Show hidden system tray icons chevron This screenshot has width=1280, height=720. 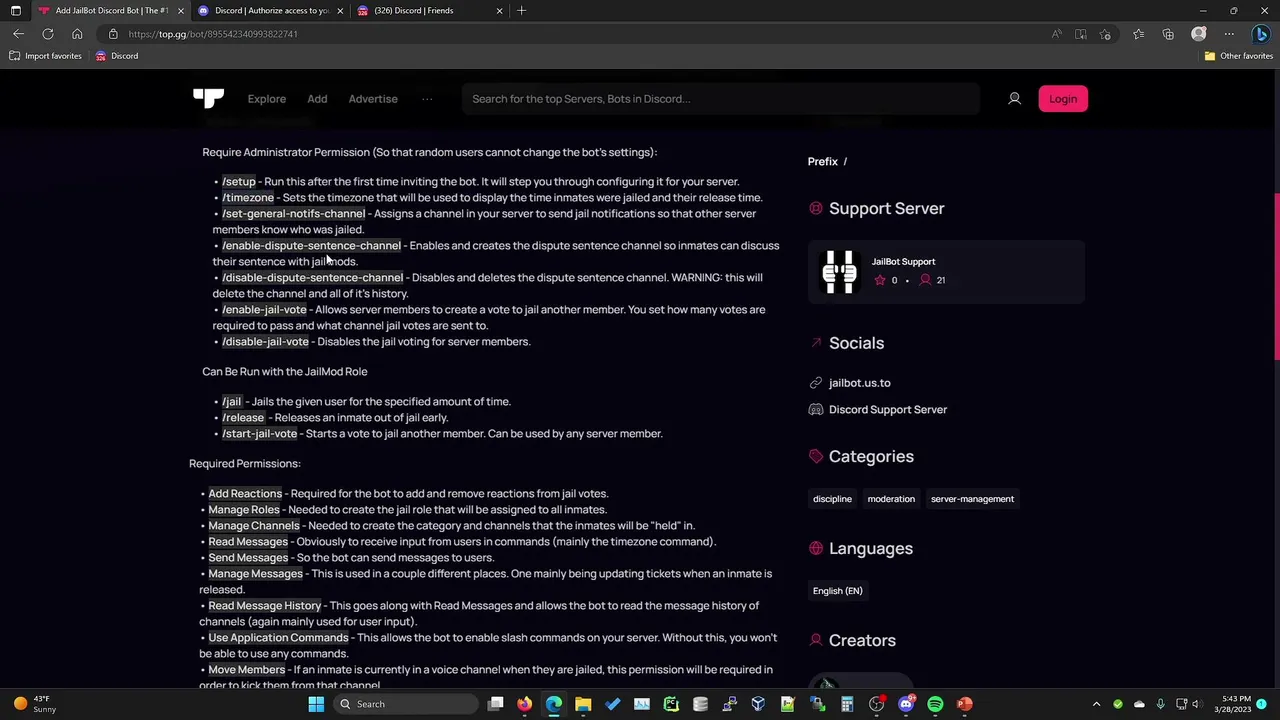tap(1096, 704)
